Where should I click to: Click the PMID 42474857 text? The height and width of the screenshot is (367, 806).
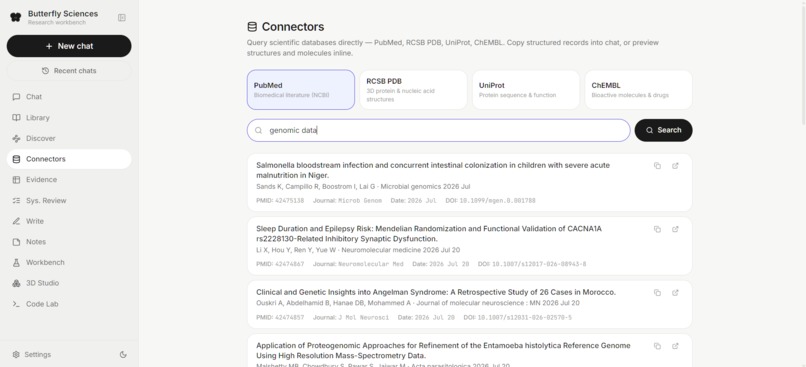coord(280,318)
